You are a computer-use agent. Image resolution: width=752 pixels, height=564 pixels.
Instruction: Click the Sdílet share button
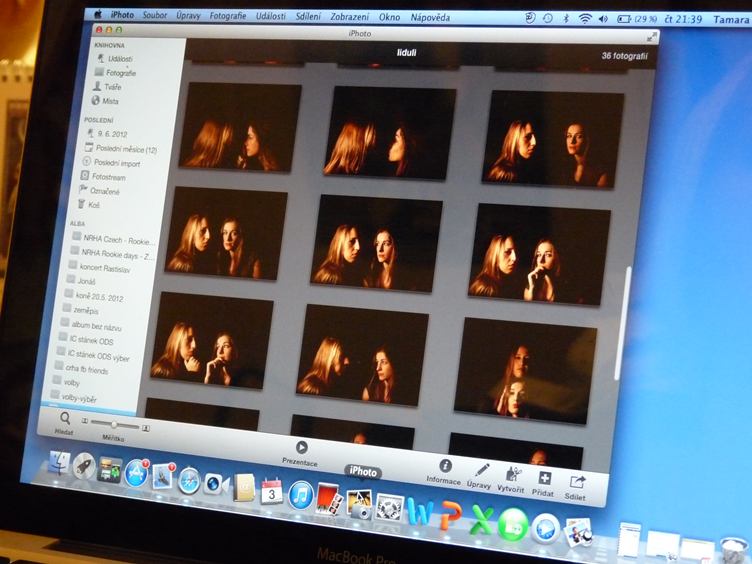click(577, 482)
